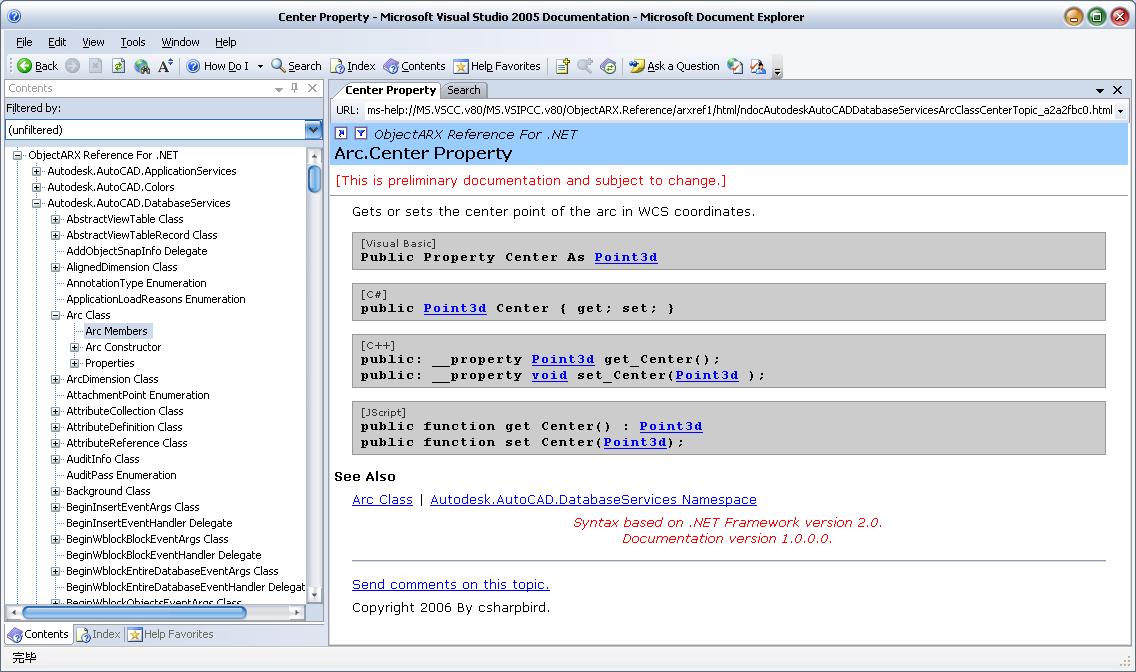Image resolution: width=1136 pixels, height=672 pixels.
Task: Click Ask a Question in the toolbar
Action: pos(674,66)
